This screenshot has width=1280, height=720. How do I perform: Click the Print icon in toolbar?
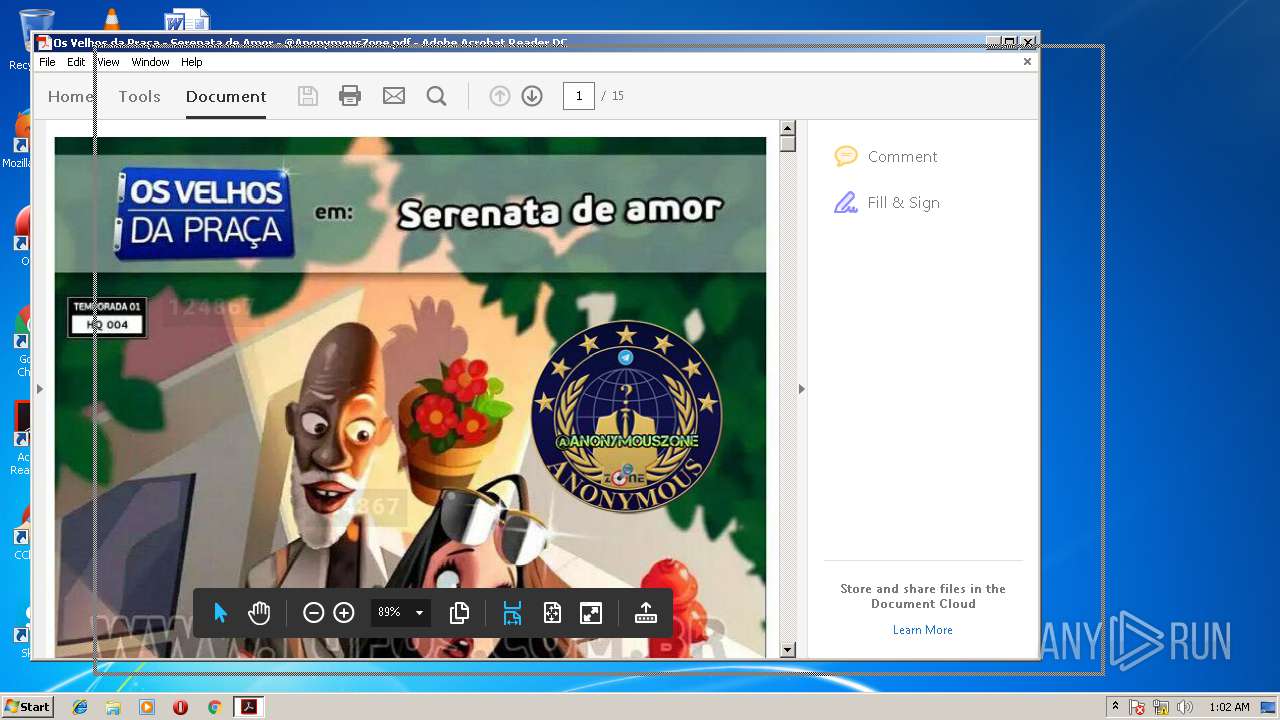click(350, 96)
